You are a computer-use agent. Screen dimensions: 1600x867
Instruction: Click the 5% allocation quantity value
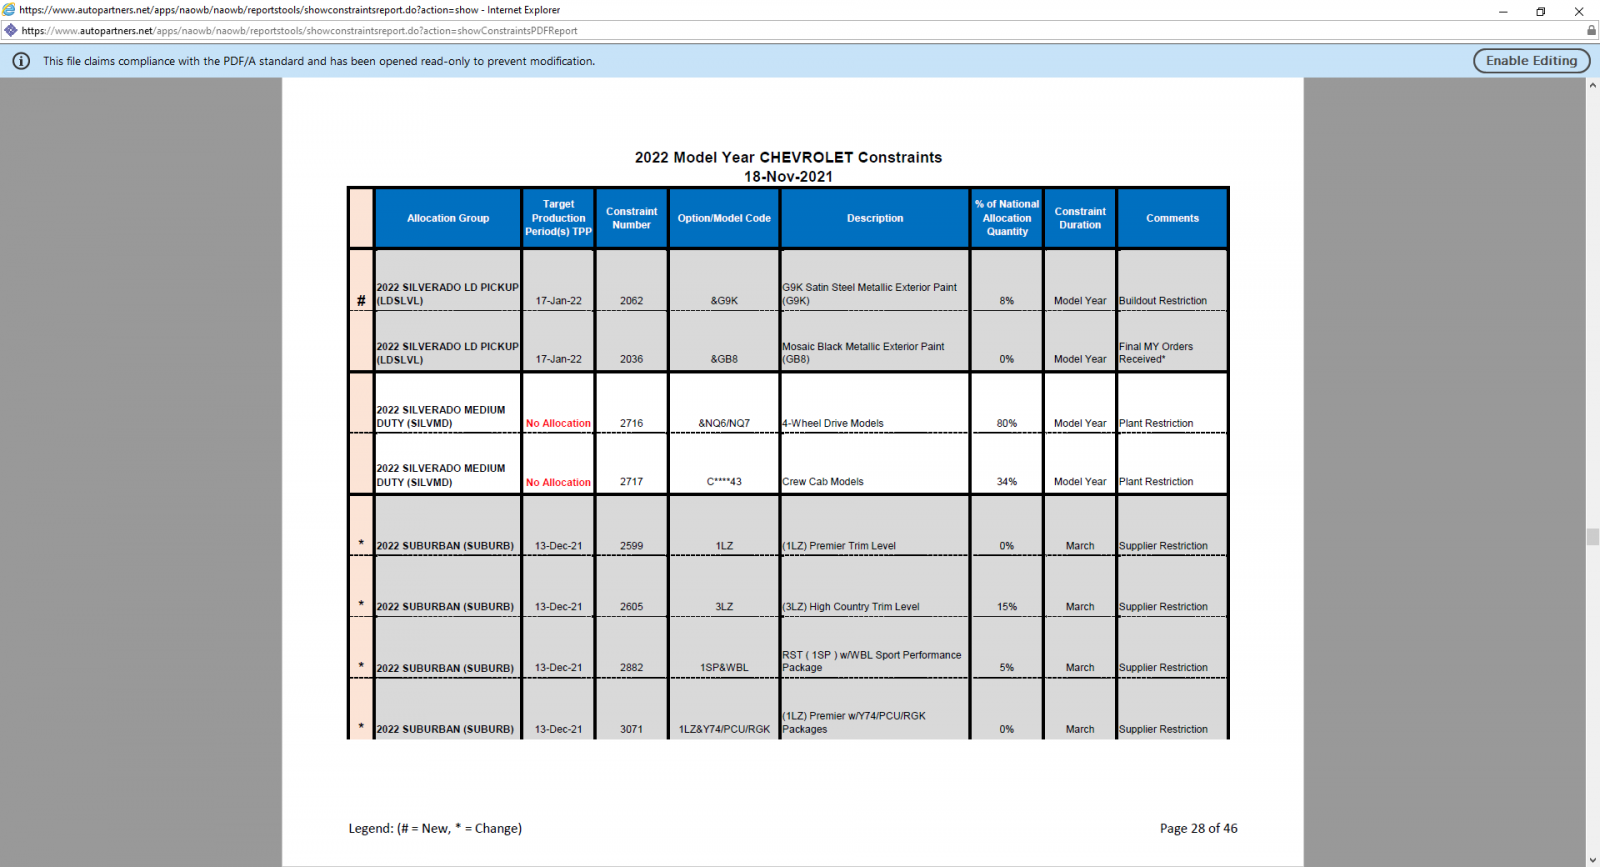(x=1007, y=668)
